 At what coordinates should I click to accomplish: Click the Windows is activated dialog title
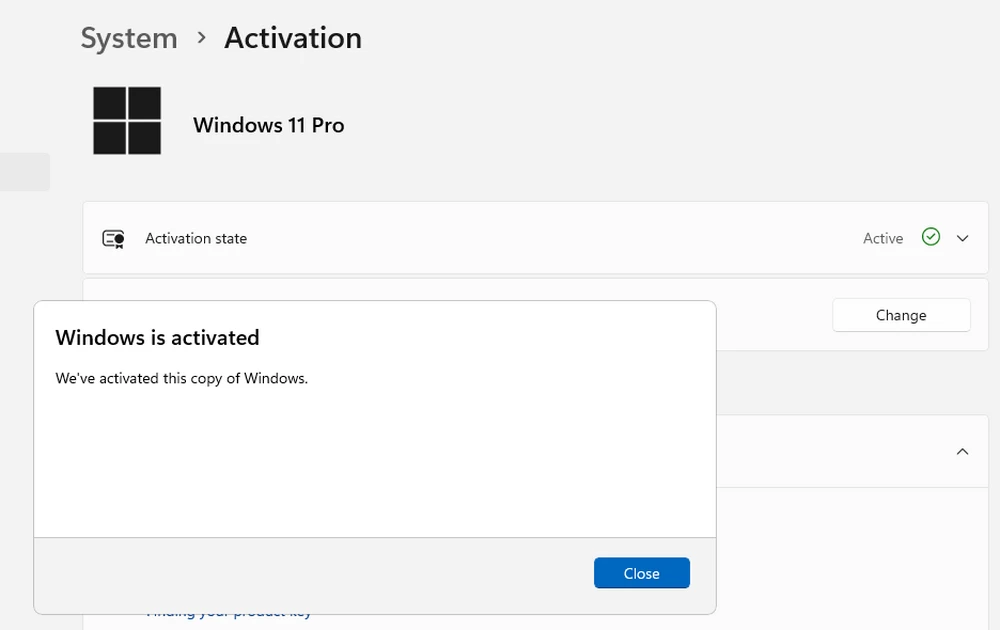pos(157,338)
